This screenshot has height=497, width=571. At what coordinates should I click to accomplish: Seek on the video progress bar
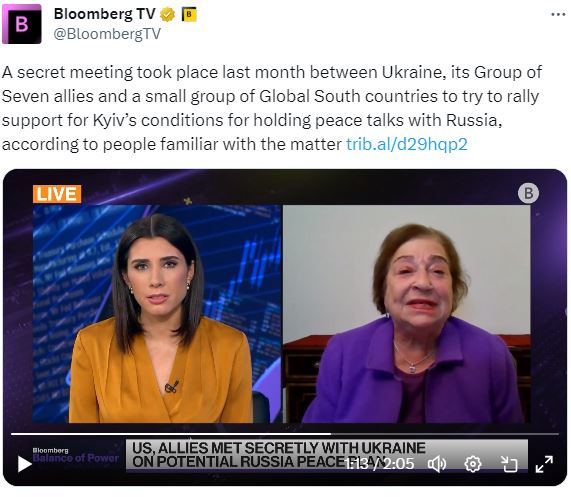pyautogui.click(x=284, y=434)
